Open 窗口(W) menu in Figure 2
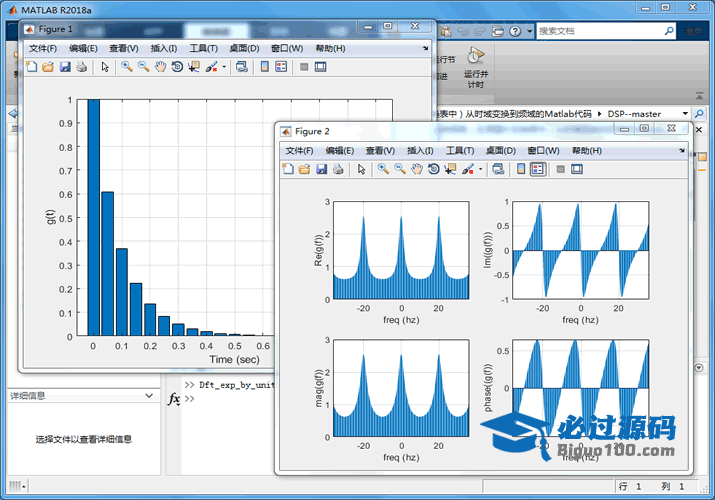Image resolution: width=715 pixels, height=500 pixels. 543,150
